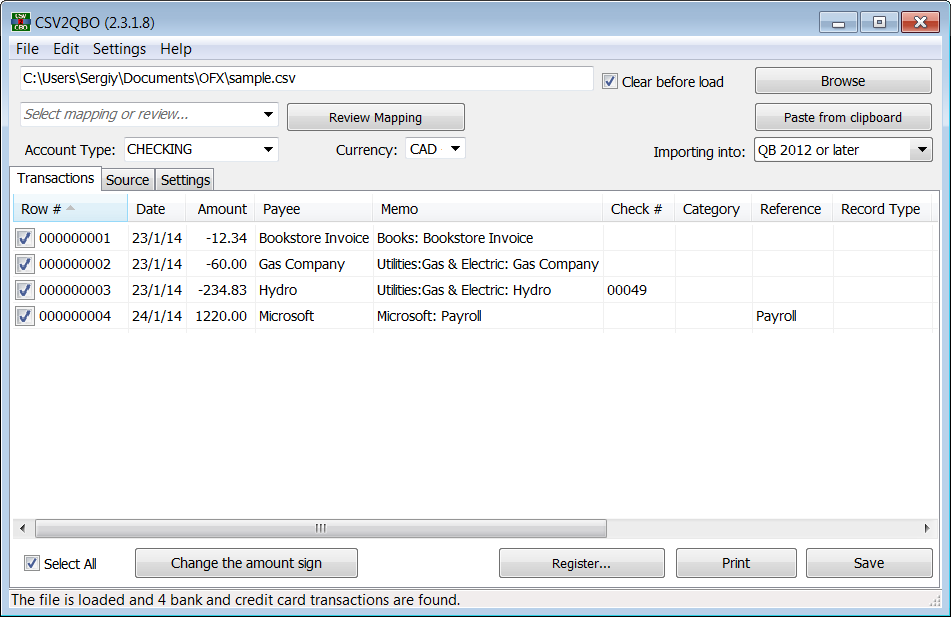
Task: Select the Gas Company payee cell
Action: pos(314,264)
